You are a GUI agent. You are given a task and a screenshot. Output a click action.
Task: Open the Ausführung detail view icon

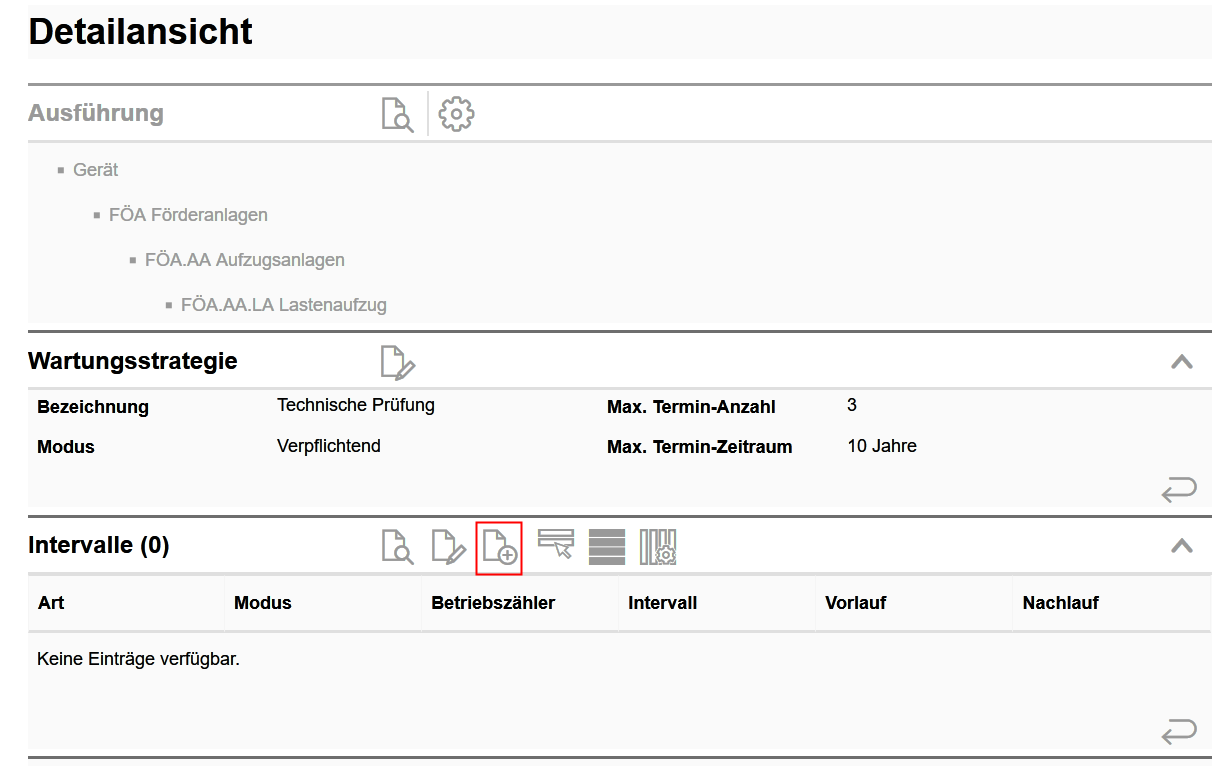click(x=397, y=114)
